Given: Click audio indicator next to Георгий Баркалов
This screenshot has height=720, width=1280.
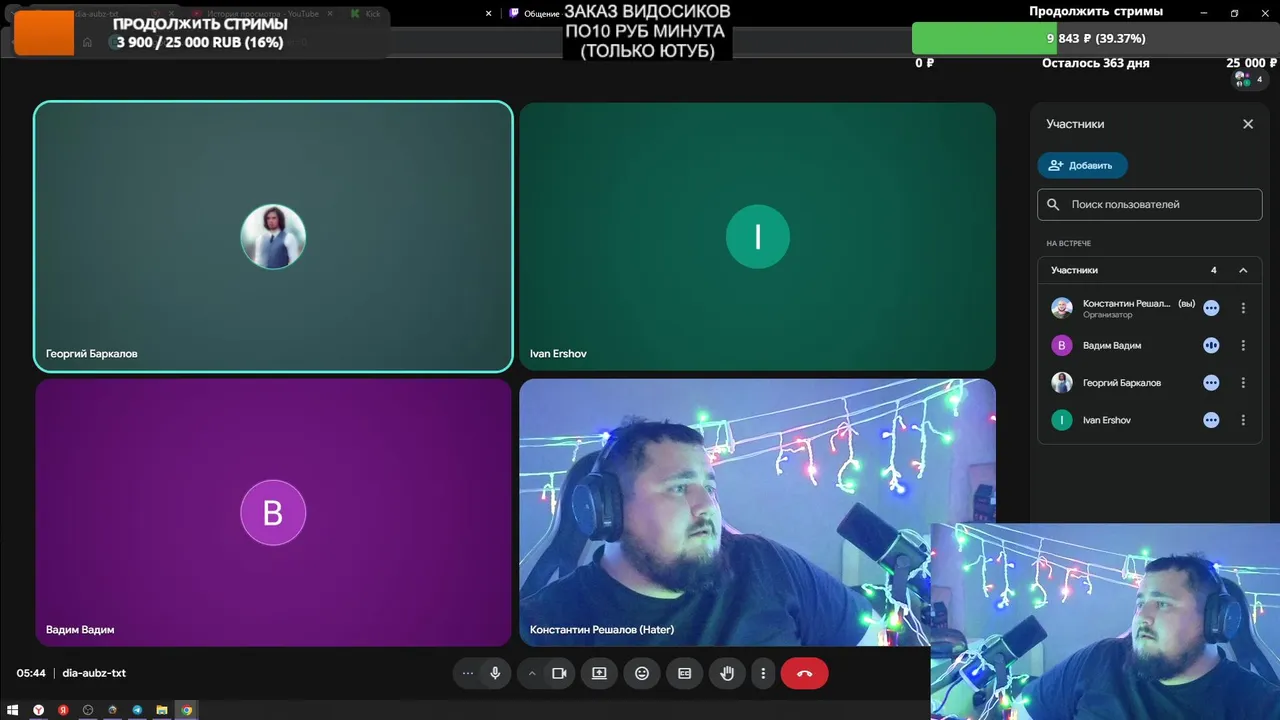Looking at the screenshot, I should tap(1211, 383).
